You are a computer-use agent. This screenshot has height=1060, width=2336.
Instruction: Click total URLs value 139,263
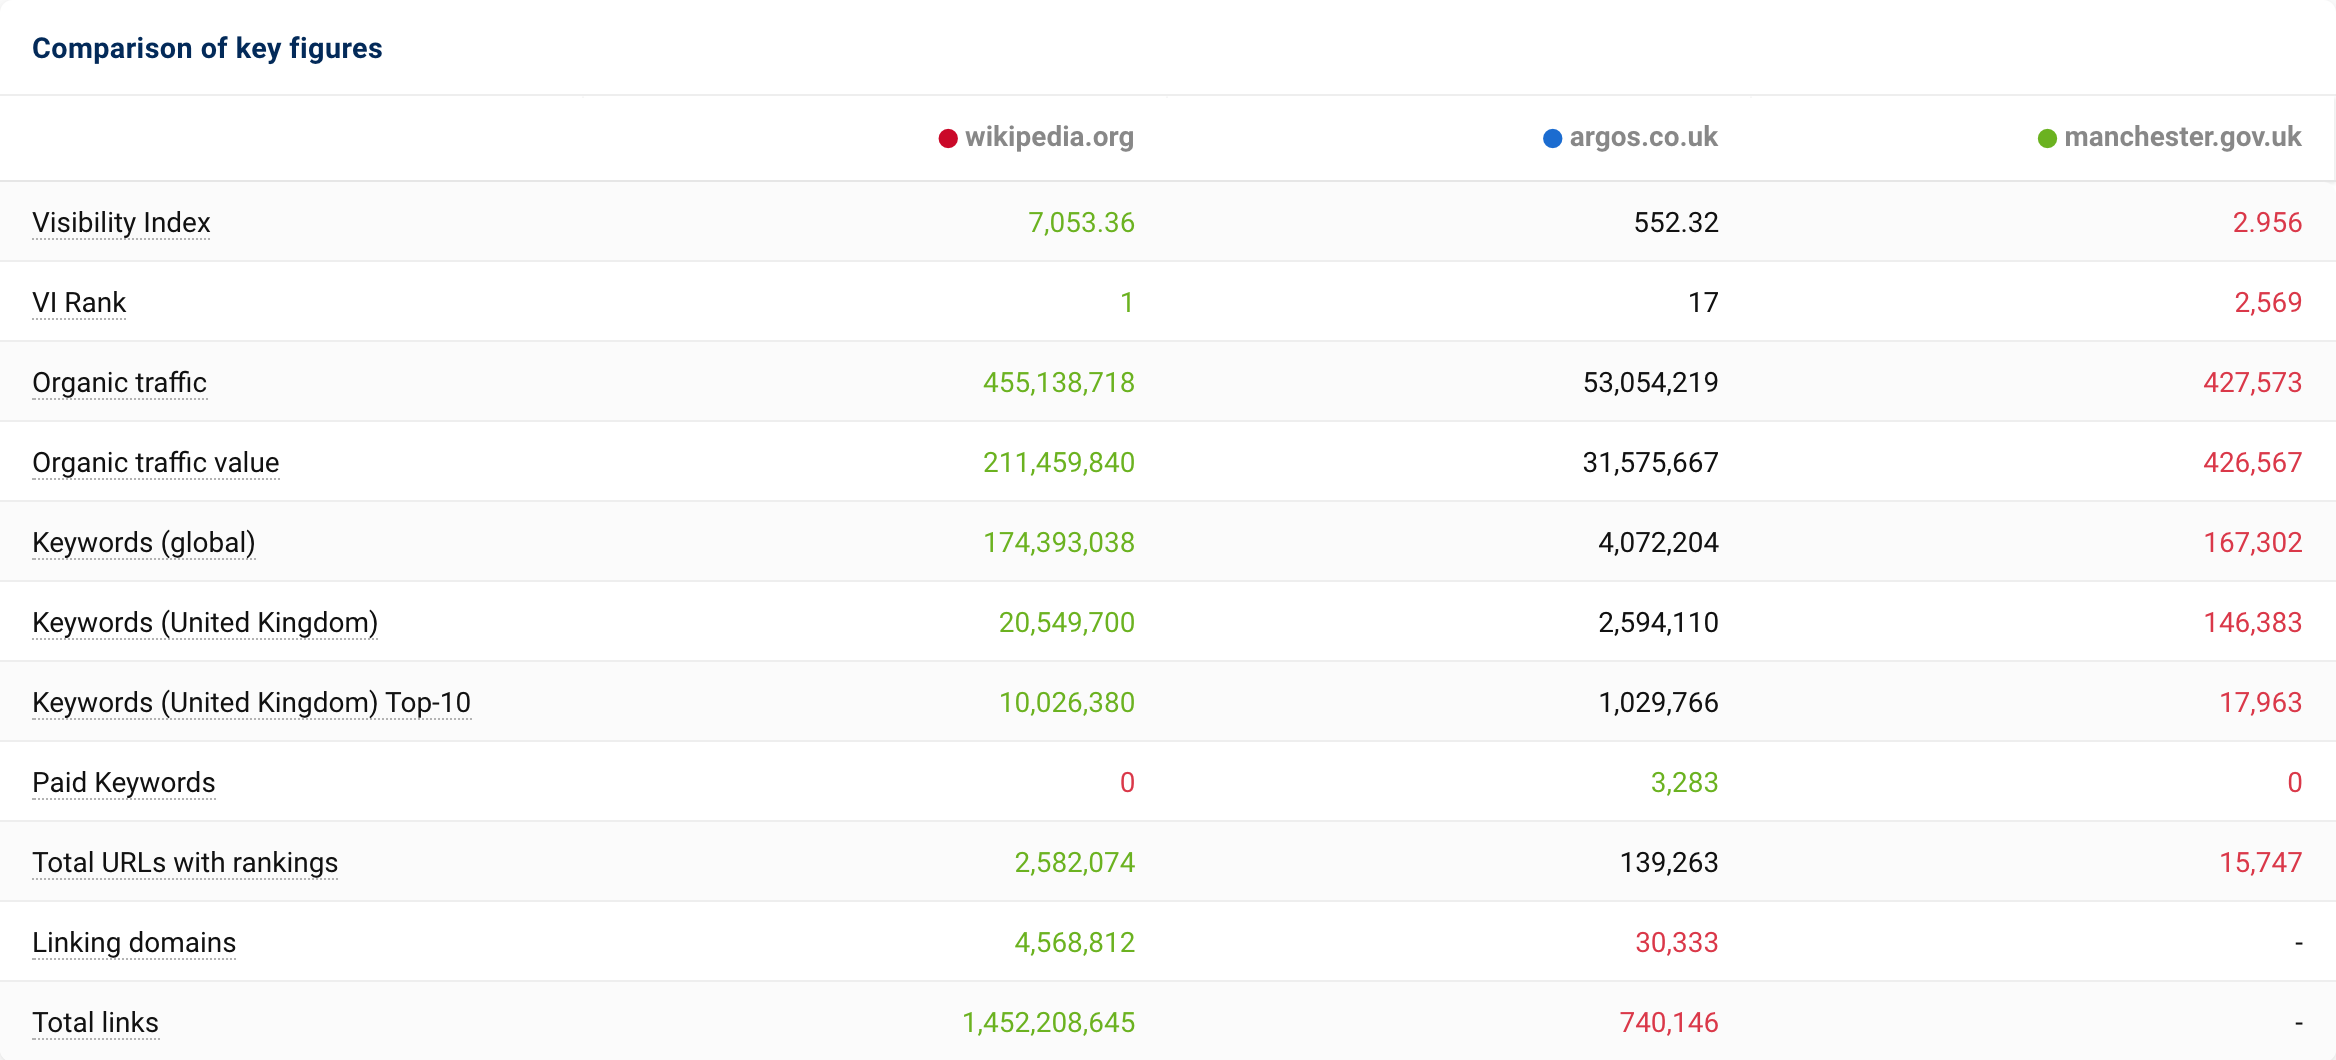tap(1669, 862)
